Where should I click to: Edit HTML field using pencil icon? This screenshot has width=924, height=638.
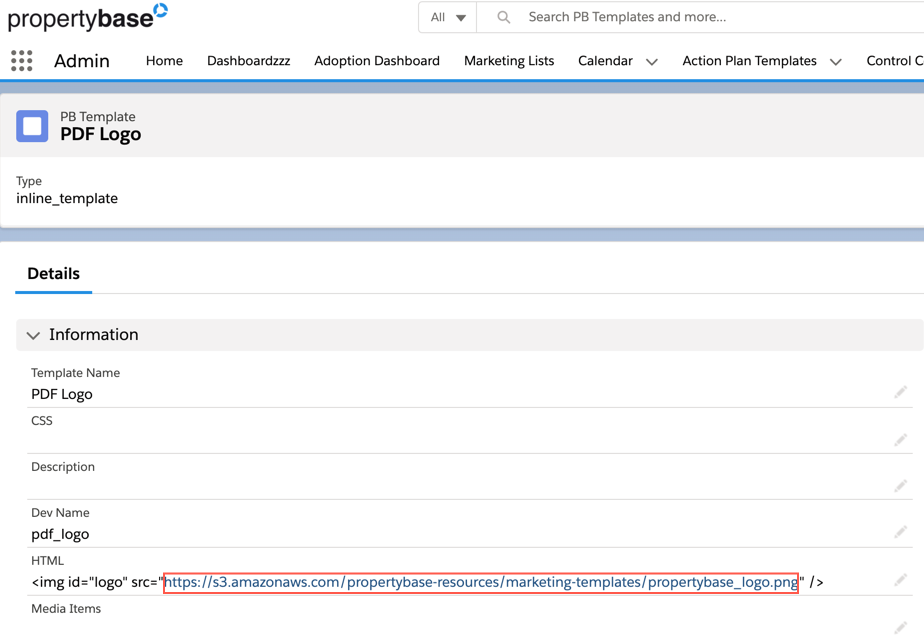pos(900,580)
